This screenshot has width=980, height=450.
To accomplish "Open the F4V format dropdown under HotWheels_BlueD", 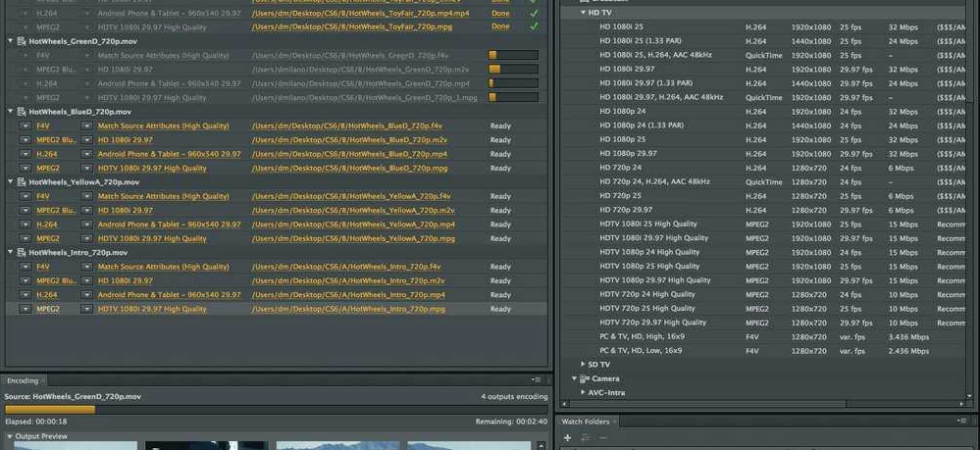I will point(25,126).
